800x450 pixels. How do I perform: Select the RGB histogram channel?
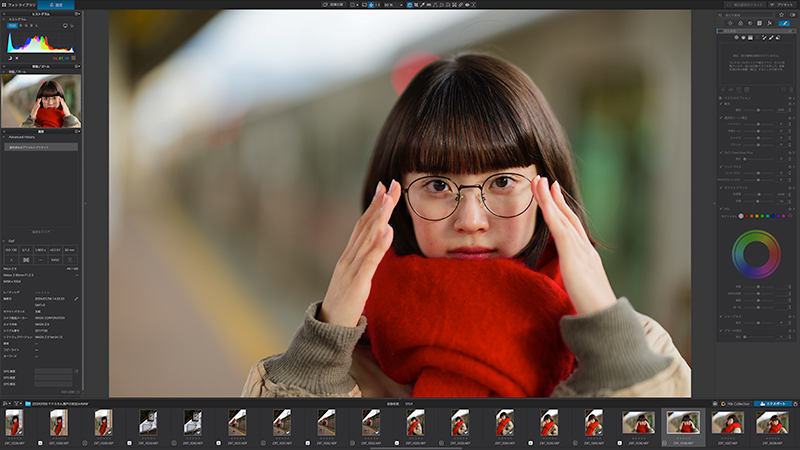pyautogui.click(x=12, y=26)
